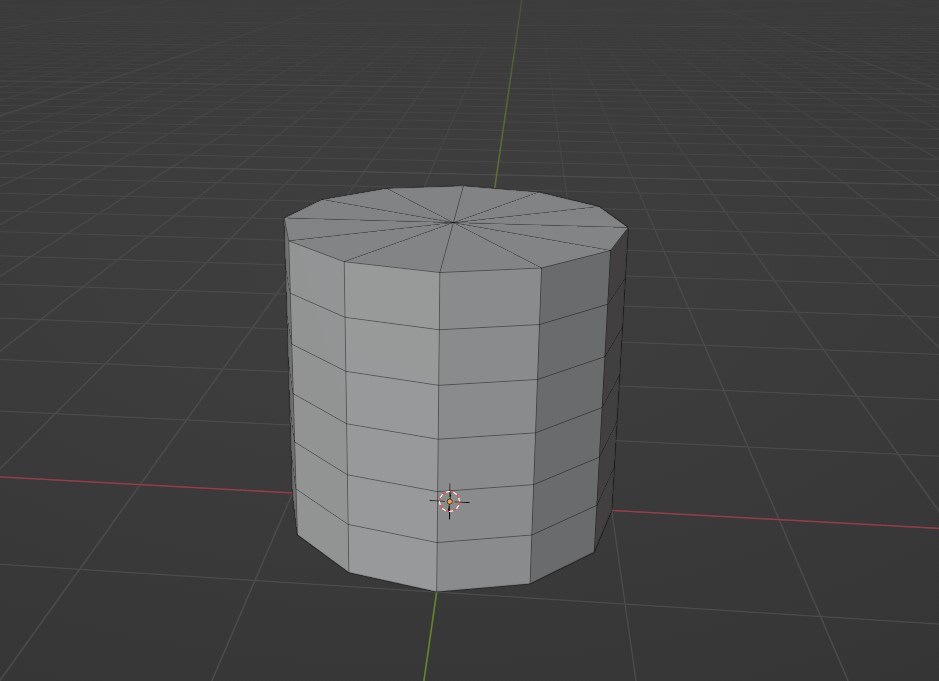Select the top cap's rightmost rim vertex
The height and width of the screenshot is (681, 939).
click(x=627, y=230)
